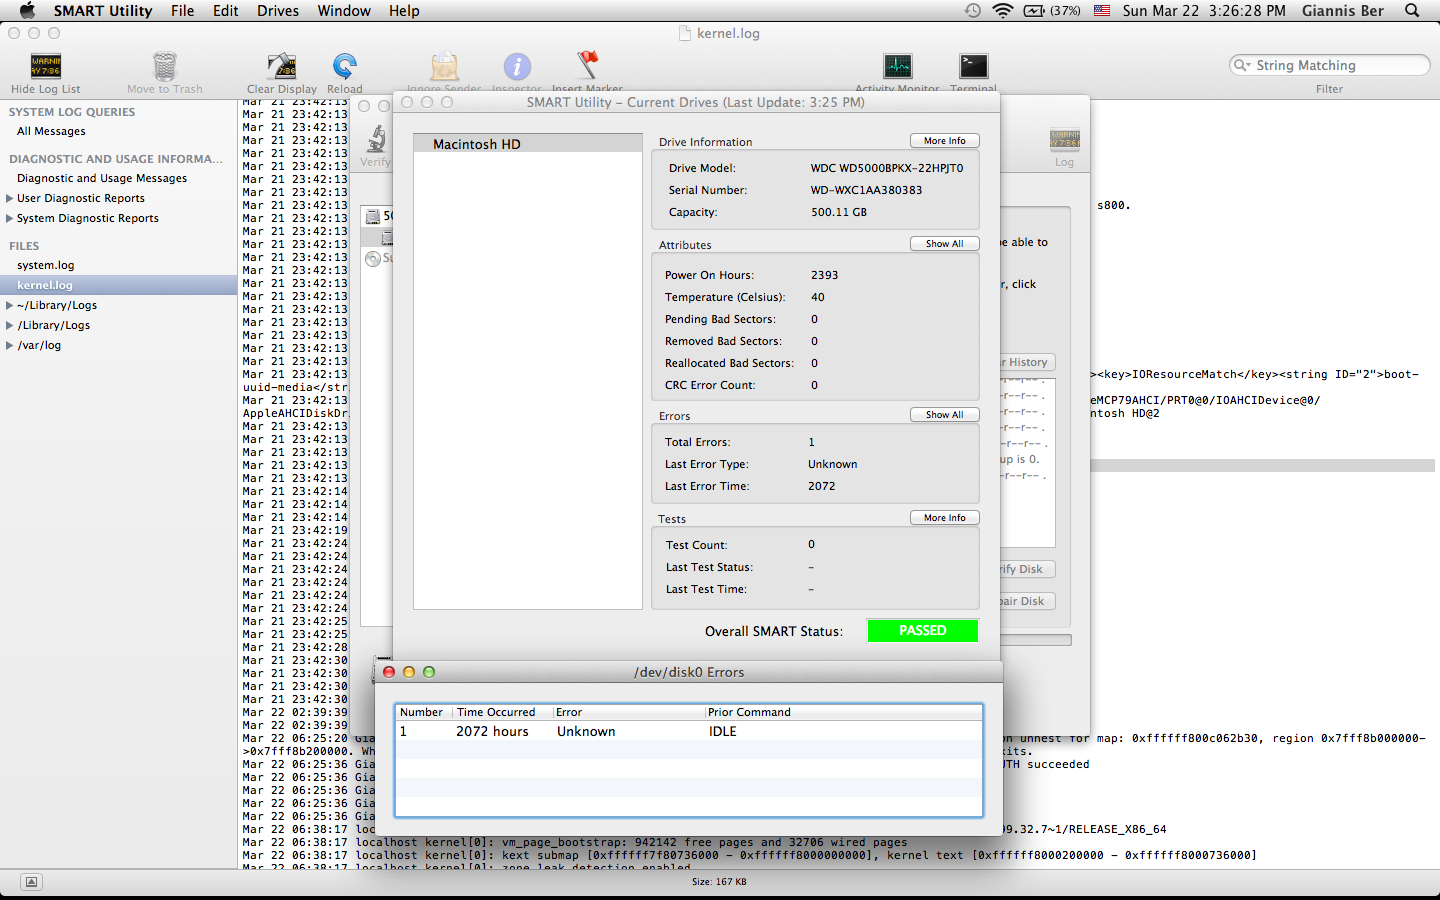
Task: Click the Last Error Type value Unknown
Action: tap(833, 464)
